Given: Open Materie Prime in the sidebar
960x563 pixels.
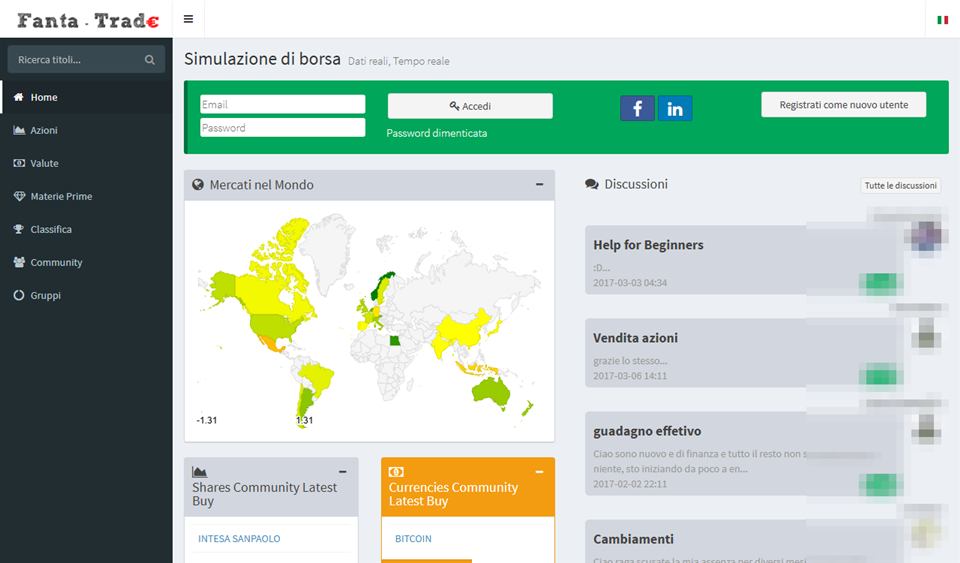Looking at the screenshot, I should tap(86, 196).
